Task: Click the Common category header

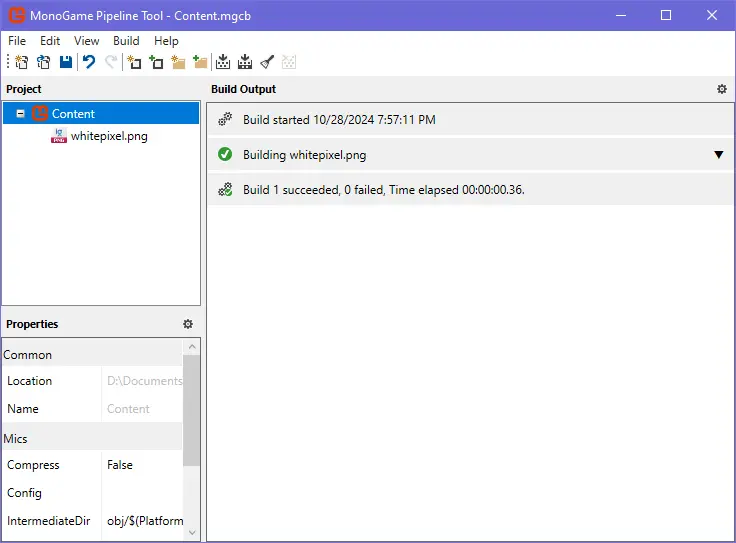Action: (92, 354)
